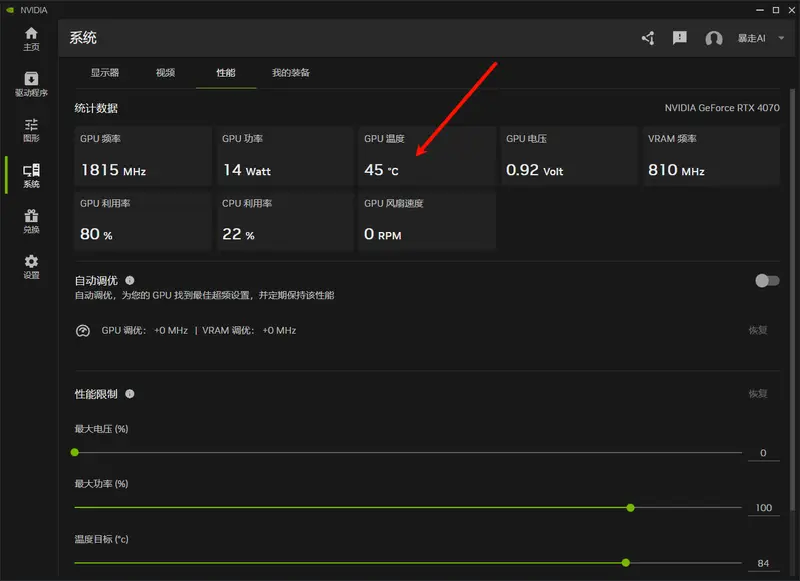Close the NVIDIA window
This screenshot has height=581, width=800.
(x=792, y=10)
